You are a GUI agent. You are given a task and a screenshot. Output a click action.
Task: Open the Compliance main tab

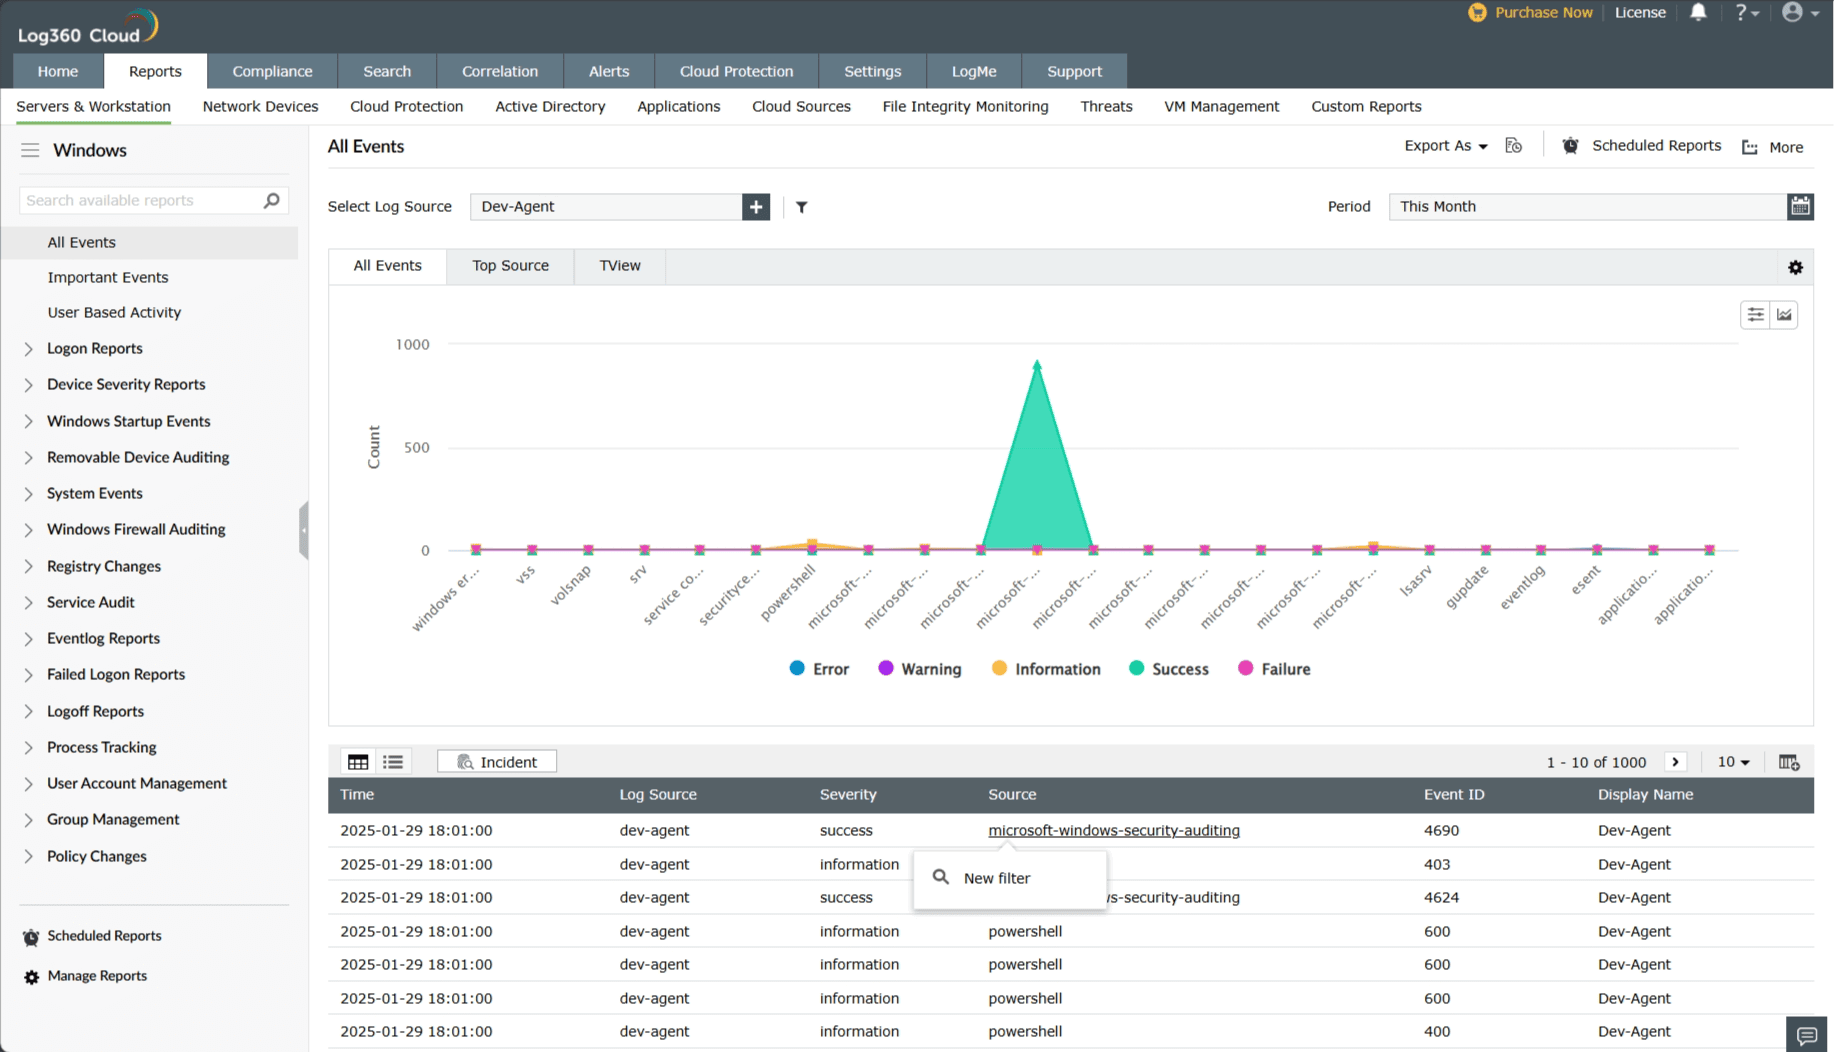click(x=272, y=71)
